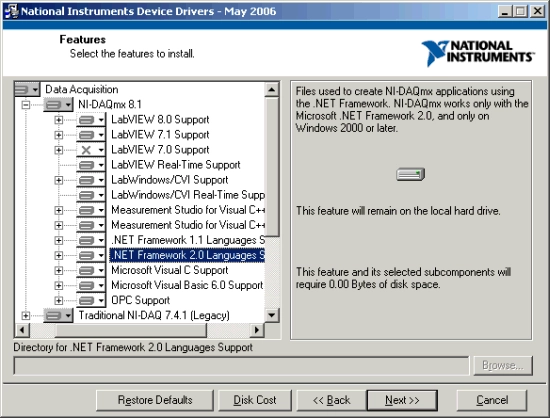
Task: Select .NET Framework 1.1 Languages label
Action: [188, 240]
